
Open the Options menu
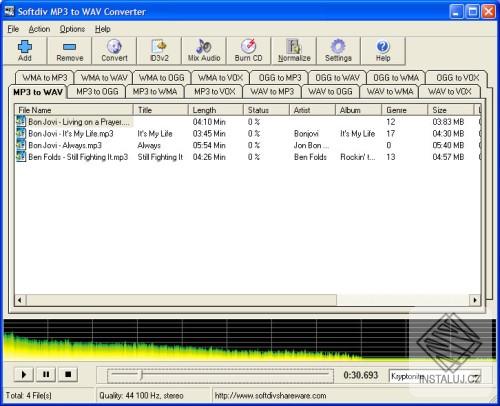[x=72, y=29]
